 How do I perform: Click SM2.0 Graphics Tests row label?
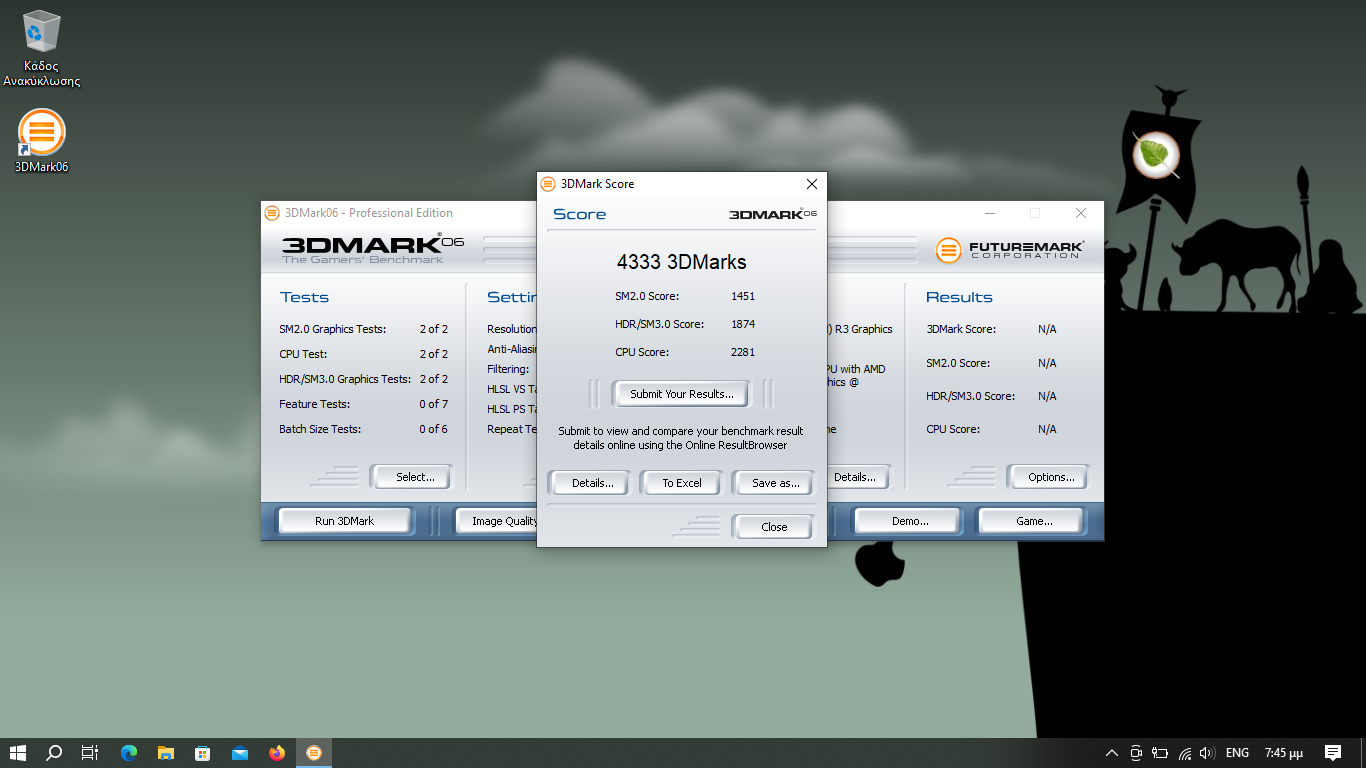pyautogui.click(x=333, y=329)
